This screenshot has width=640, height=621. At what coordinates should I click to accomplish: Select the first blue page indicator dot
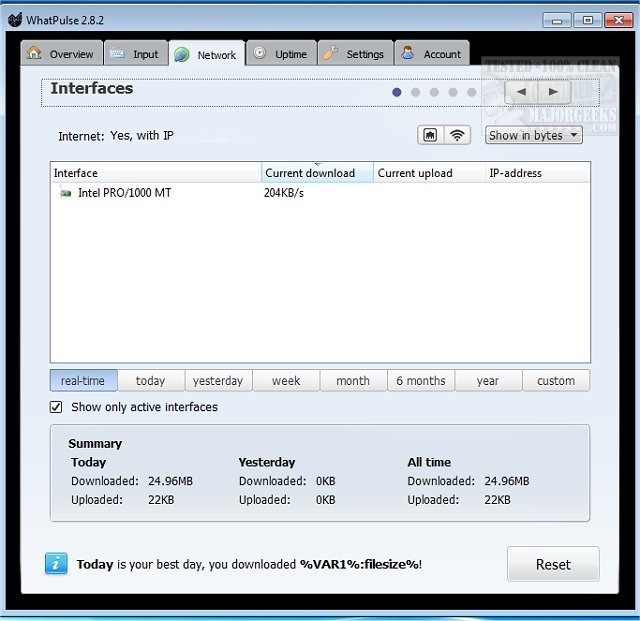click(x=396, y=92)
